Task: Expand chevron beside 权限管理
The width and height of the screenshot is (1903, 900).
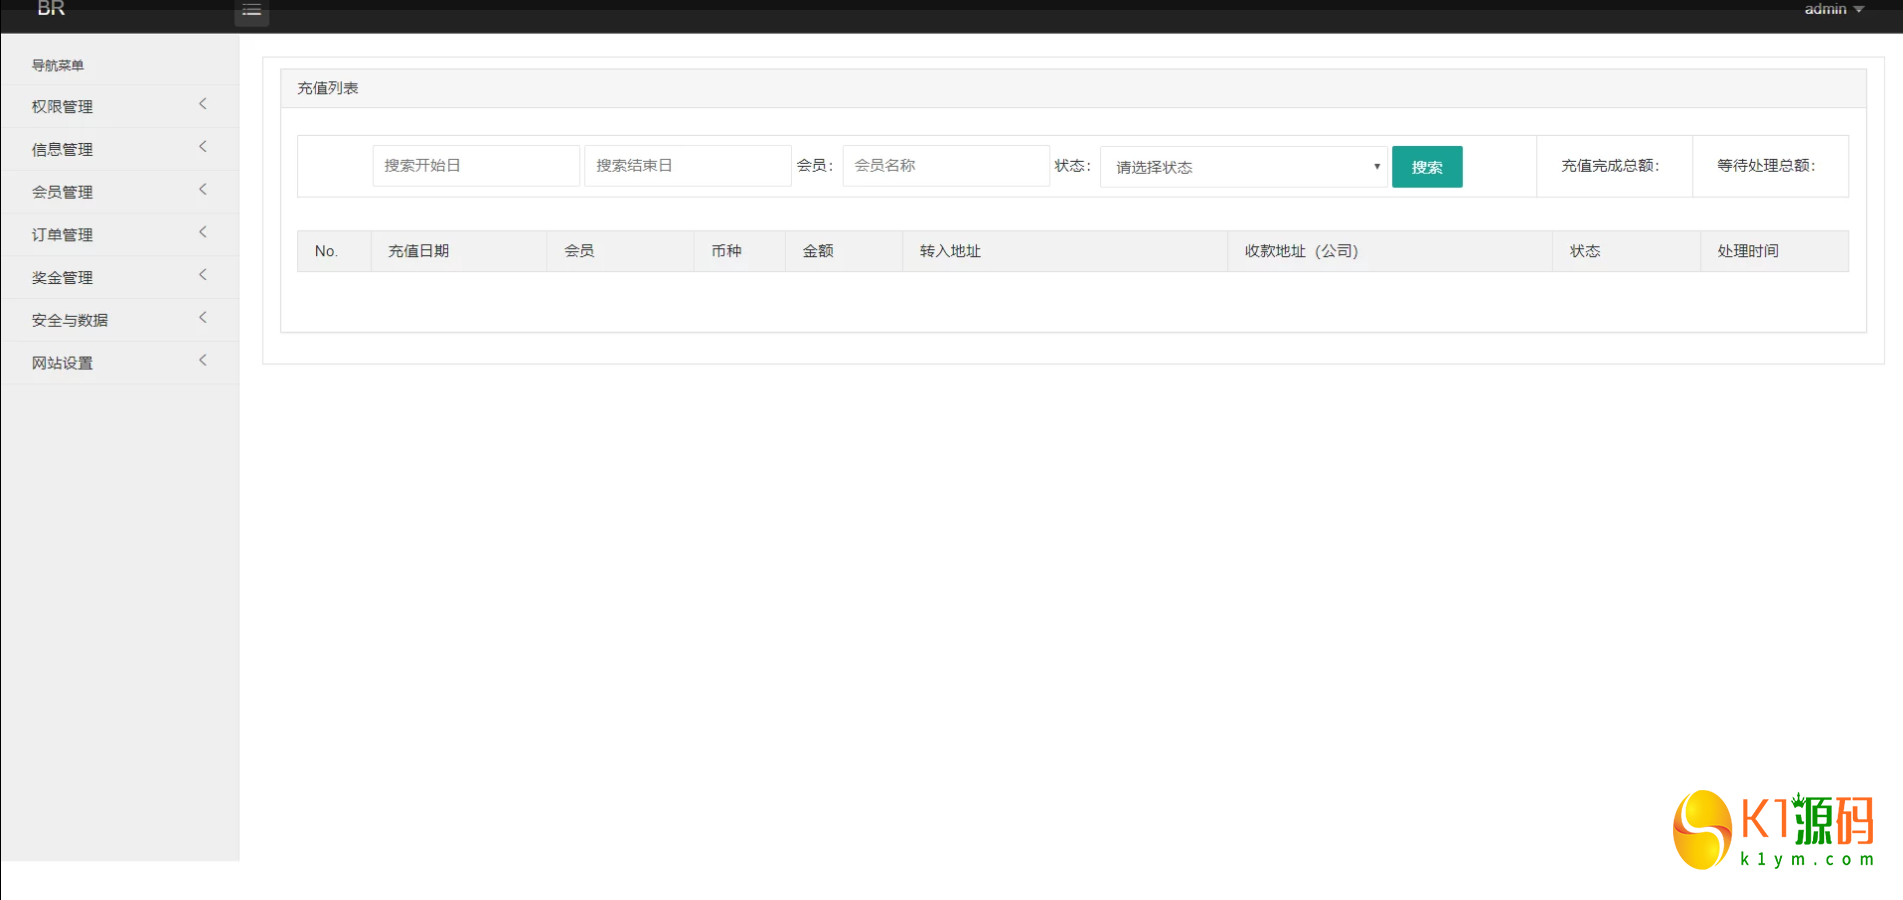Action: 203,104
